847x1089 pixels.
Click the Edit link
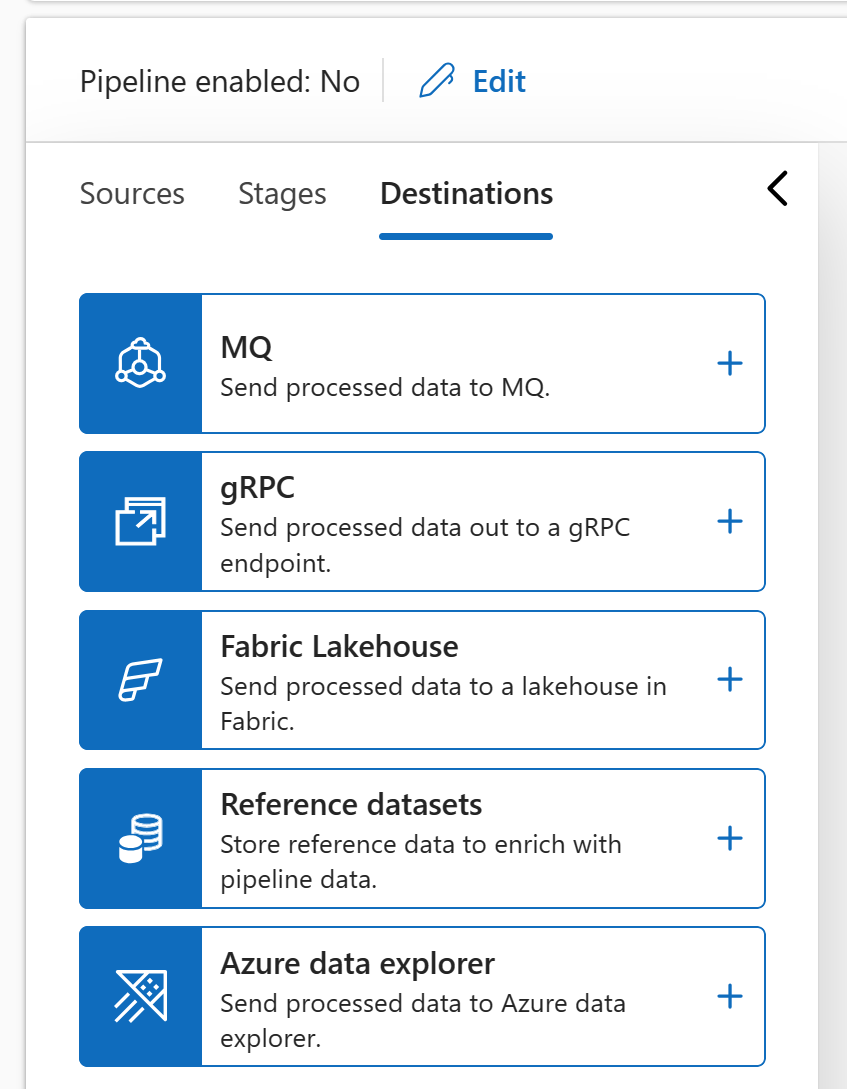499,81
